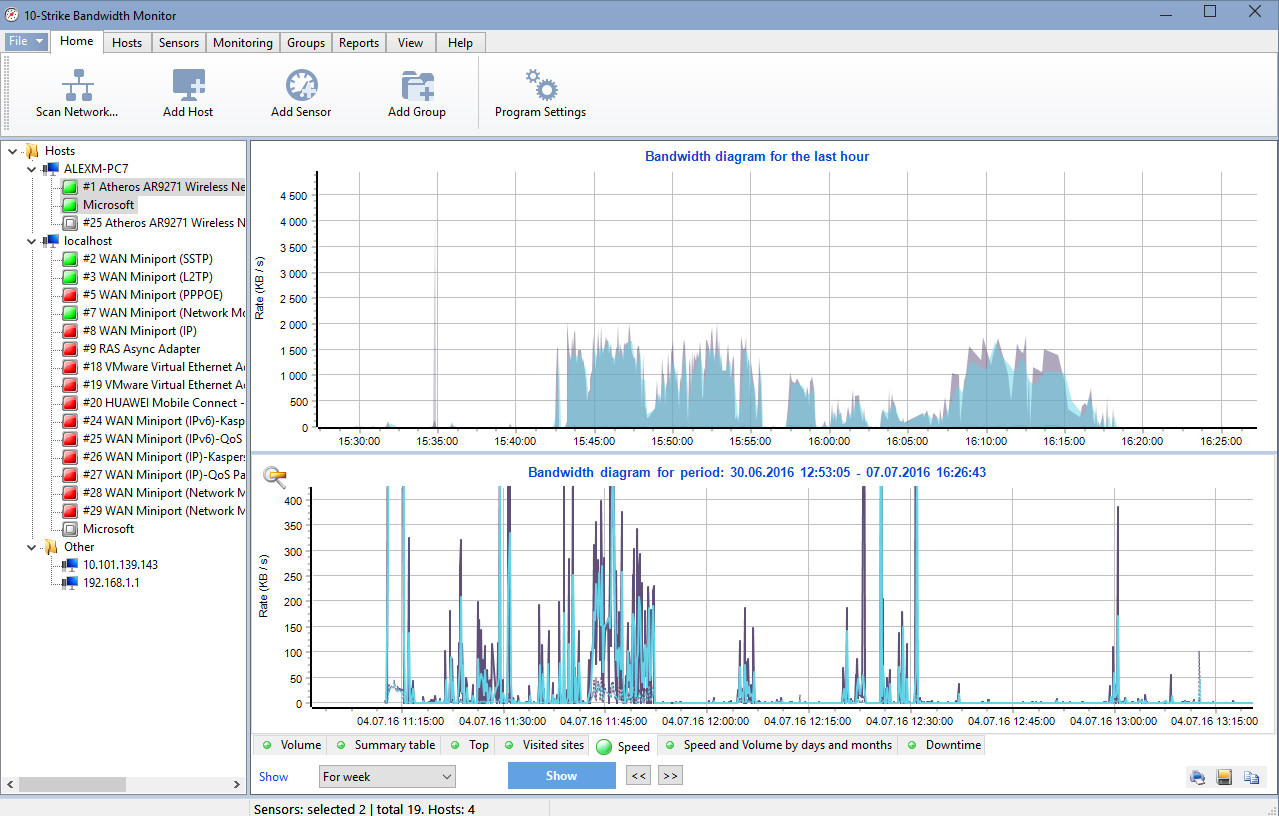Click green status icon of #3 WAN Miniport (L2TP)
Viewport: 1279px width, 816px height.
click(x=70, y=277)
